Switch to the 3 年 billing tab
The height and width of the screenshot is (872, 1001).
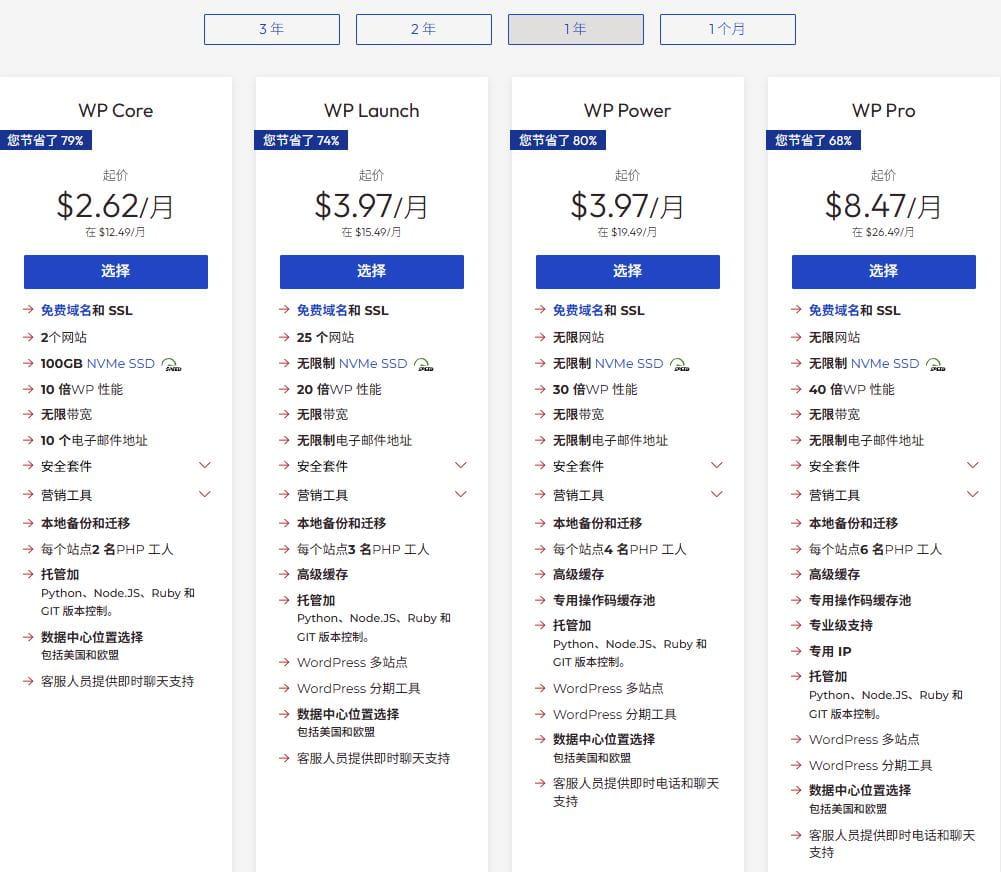[271, 29]
